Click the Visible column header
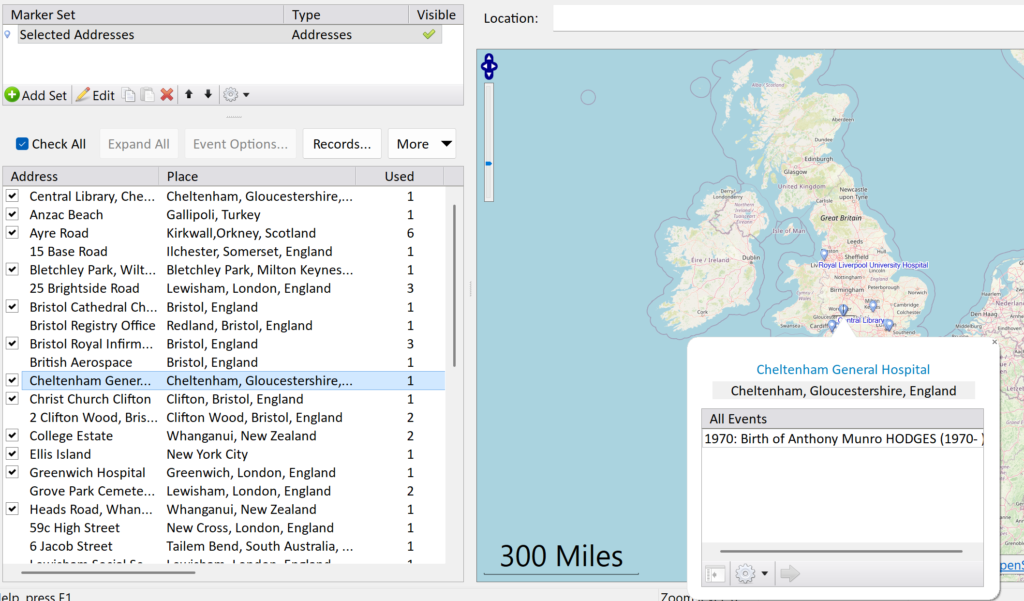The image size is (1024, 601). tap(436, 14)
